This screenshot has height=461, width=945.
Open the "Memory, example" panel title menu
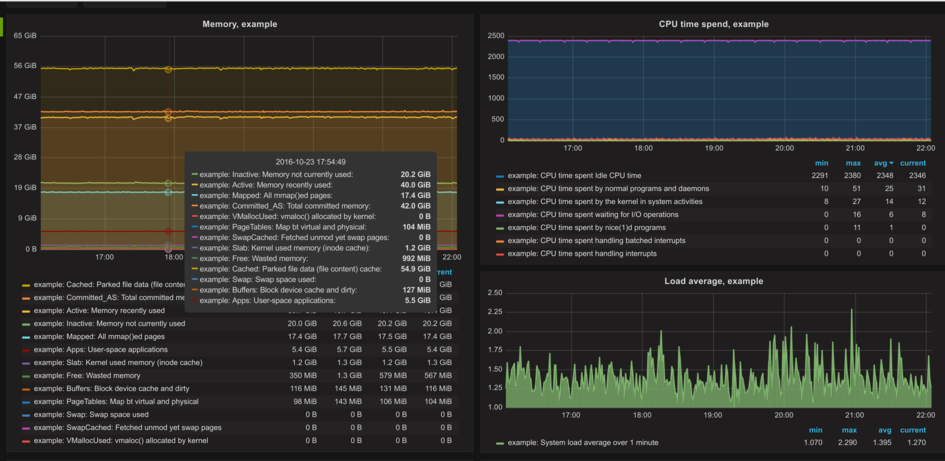pos(239,24)
